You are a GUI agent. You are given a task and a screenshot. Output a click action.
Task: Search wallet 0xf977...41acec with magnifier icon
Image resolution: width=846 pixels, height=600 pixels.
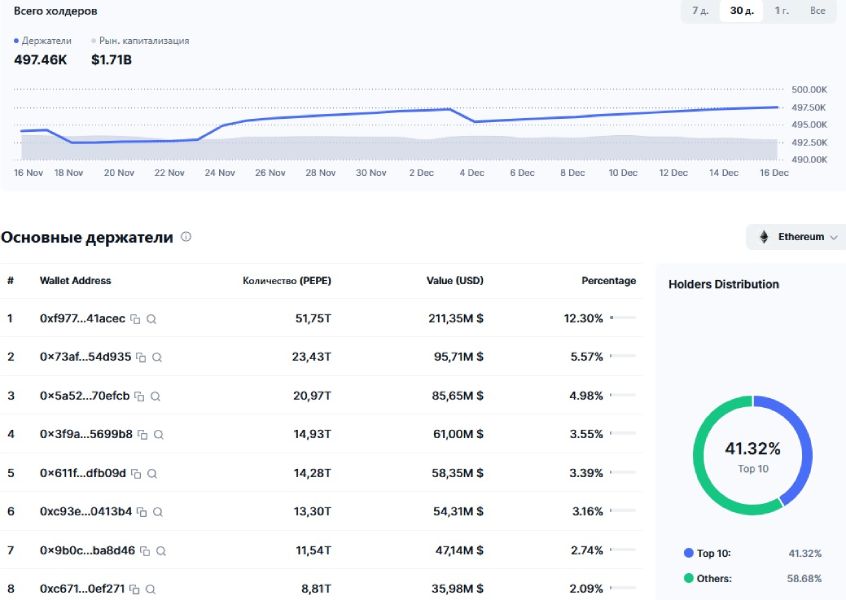pos(152,319)
